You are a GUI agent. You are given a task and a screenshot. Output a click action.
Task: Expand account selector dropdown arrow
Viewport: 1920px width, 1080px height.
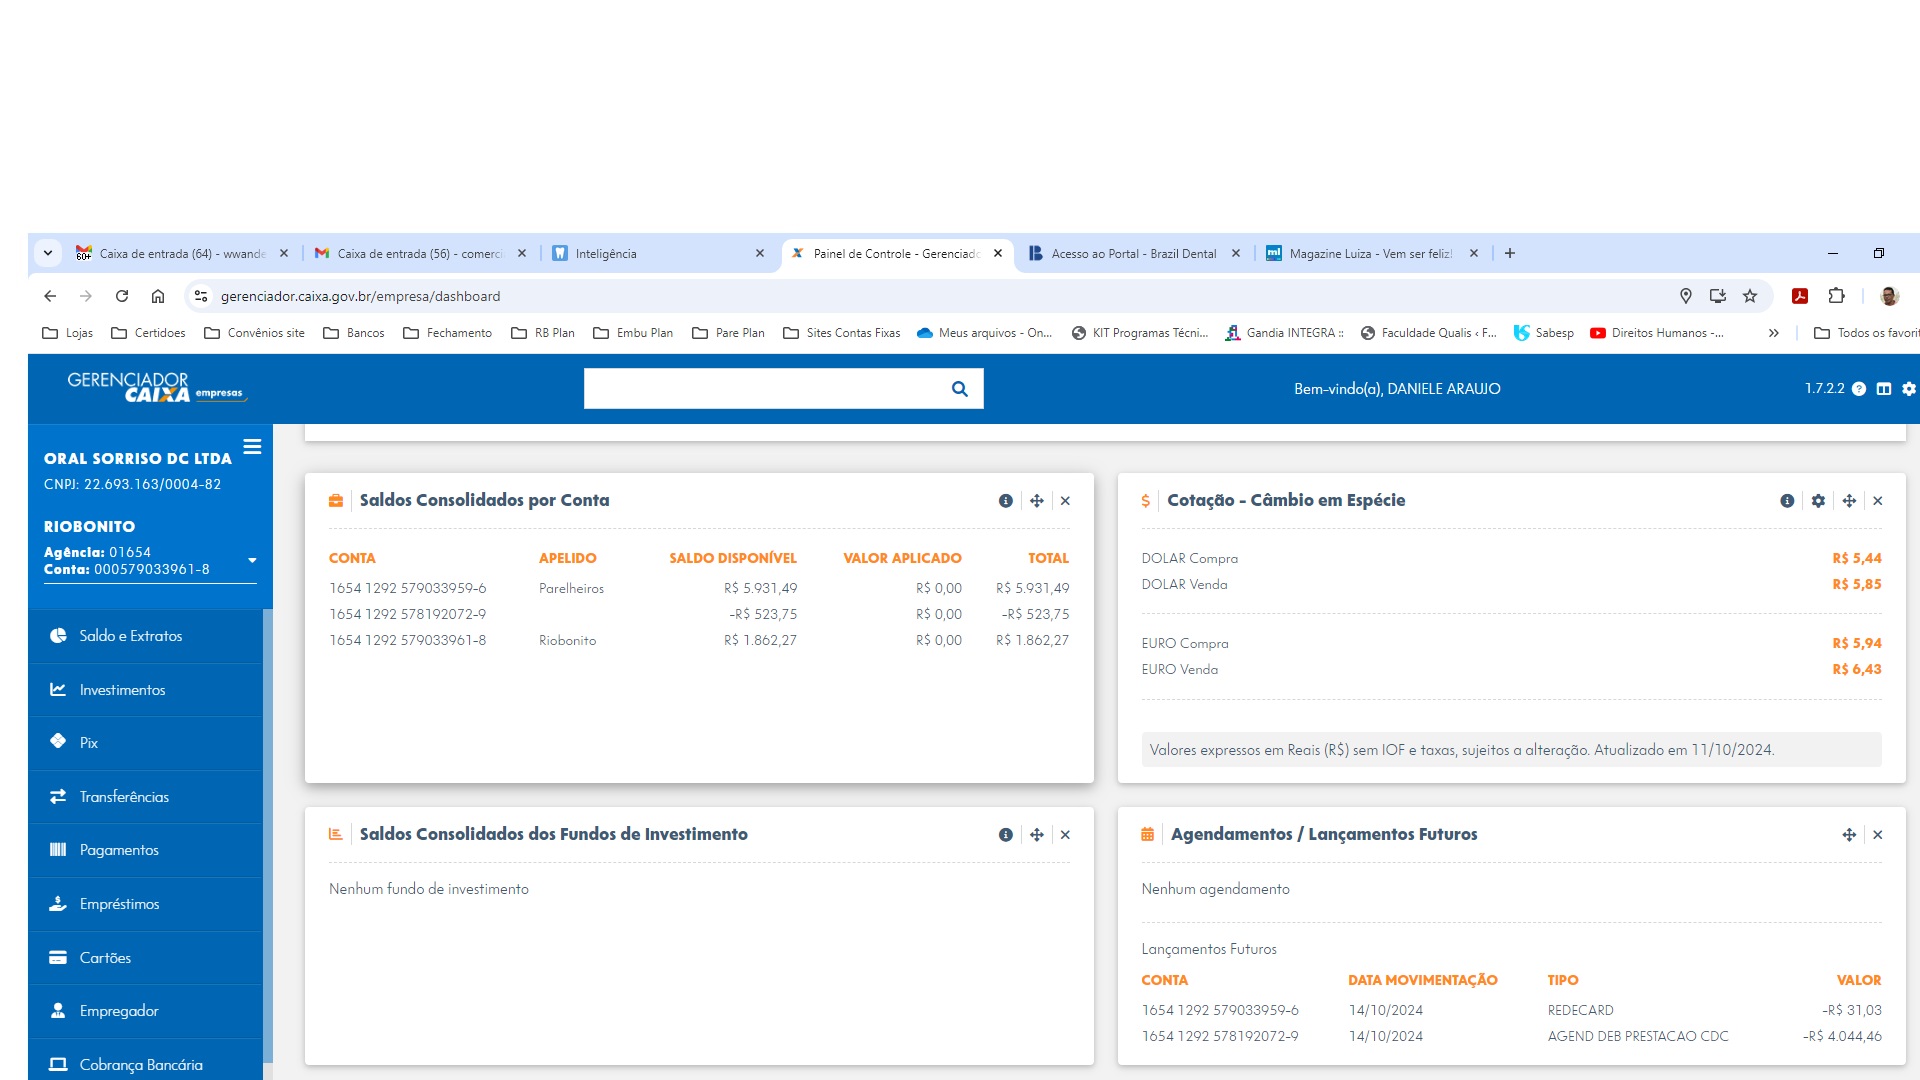point(252,561)
